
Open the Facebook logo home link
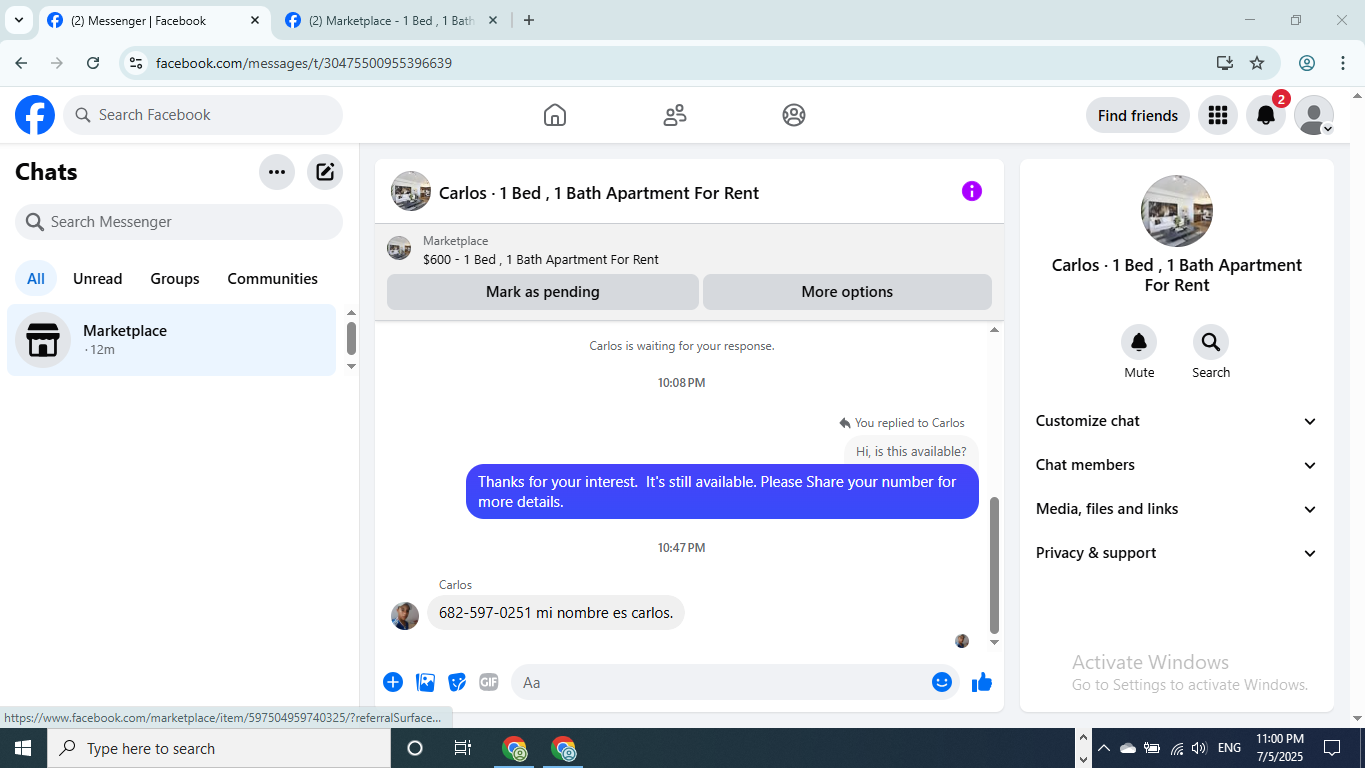pyautogui.click(x=35, y=115)
